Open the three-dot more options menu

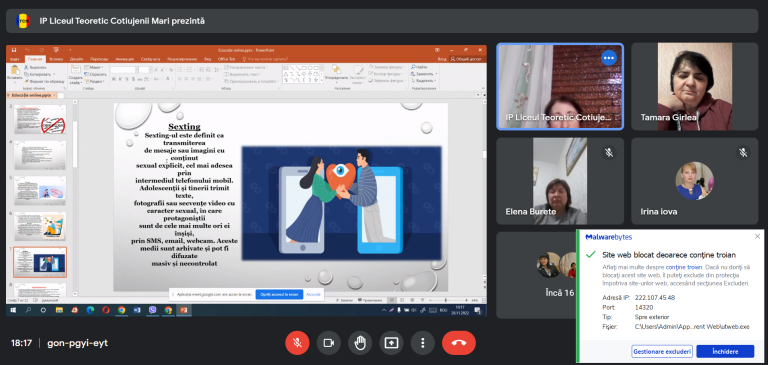(x=423, y=343)
